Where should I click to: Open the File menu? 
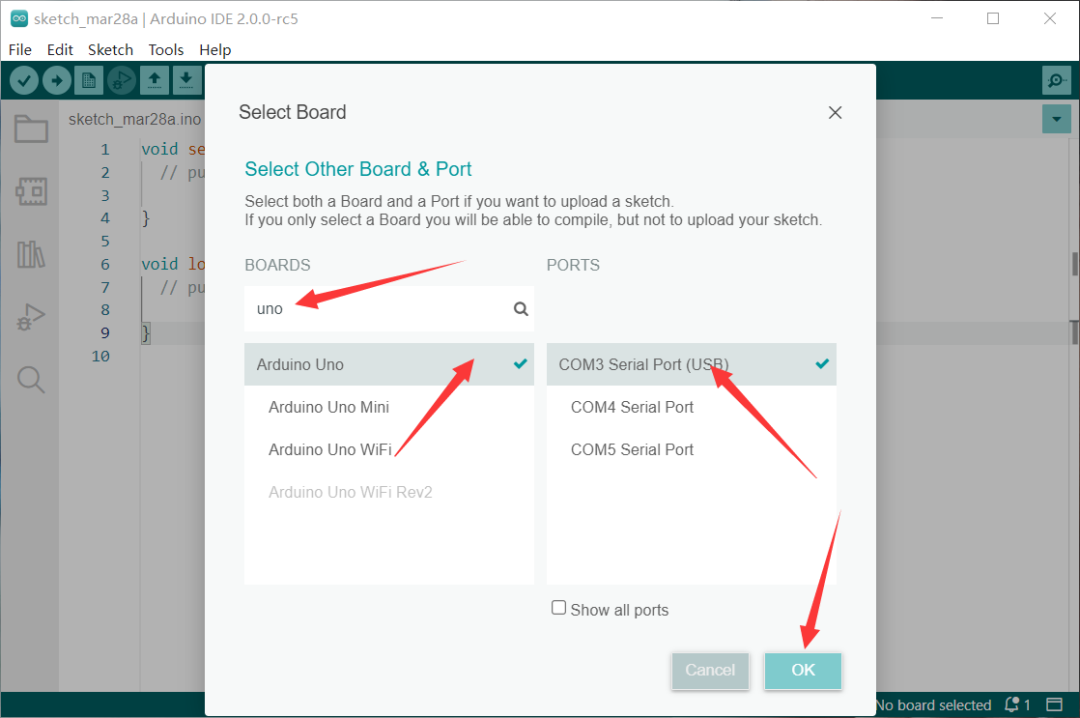[x=20, y=50]
